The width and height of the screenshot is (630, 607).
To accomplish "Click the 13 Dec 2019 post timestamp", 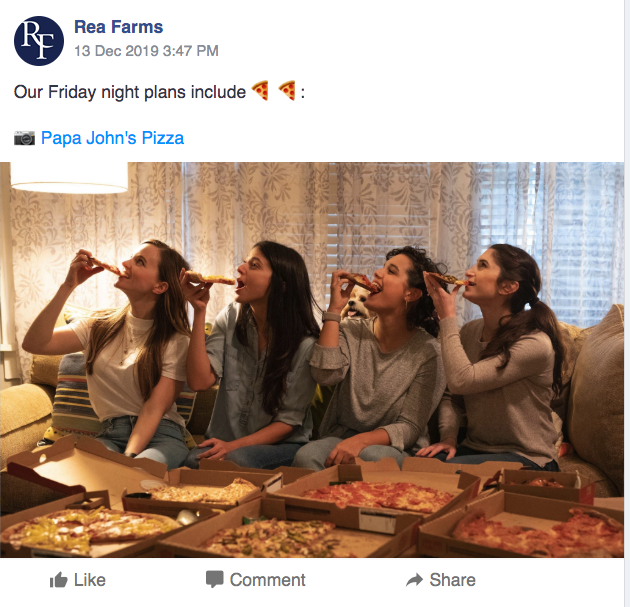I will point(146,51).
